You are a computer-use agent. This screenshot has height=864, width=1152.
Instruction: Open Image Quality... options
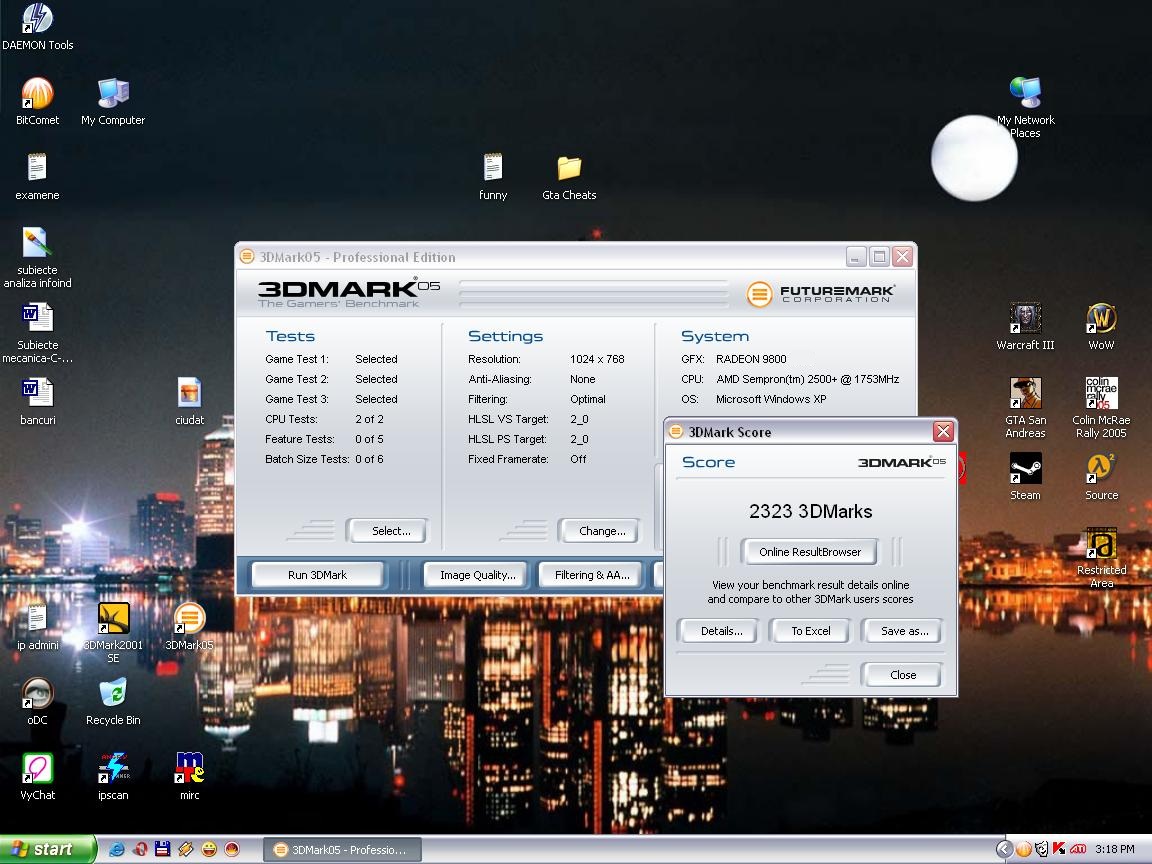(478, 575)
